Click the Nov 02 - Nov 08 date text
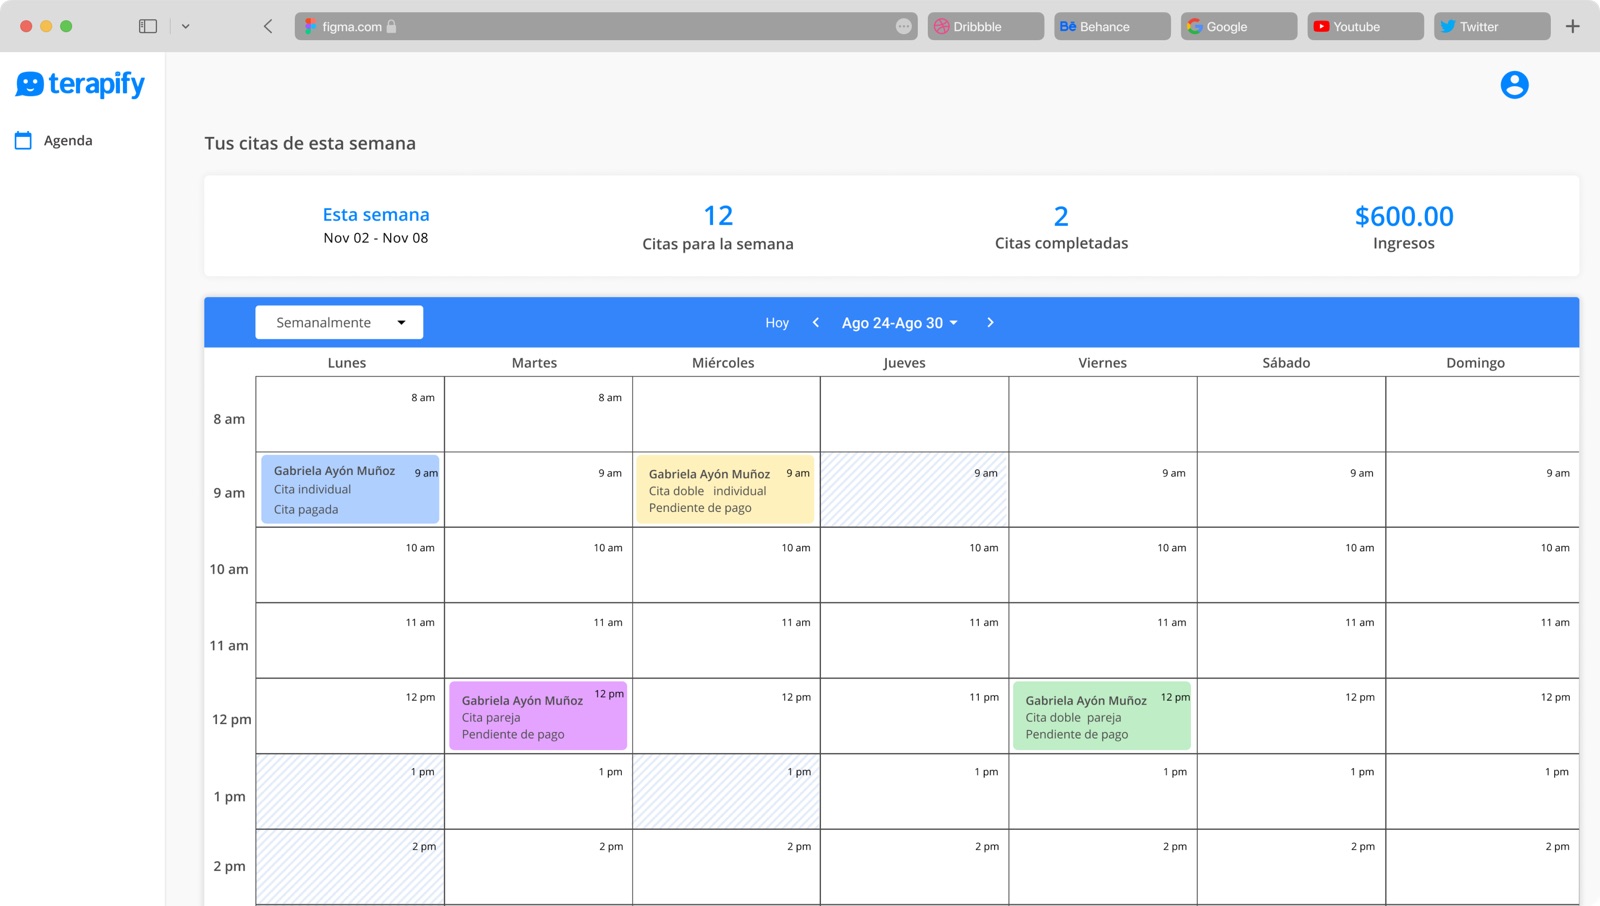This screenshot has height=906, width=1600. 376,238
